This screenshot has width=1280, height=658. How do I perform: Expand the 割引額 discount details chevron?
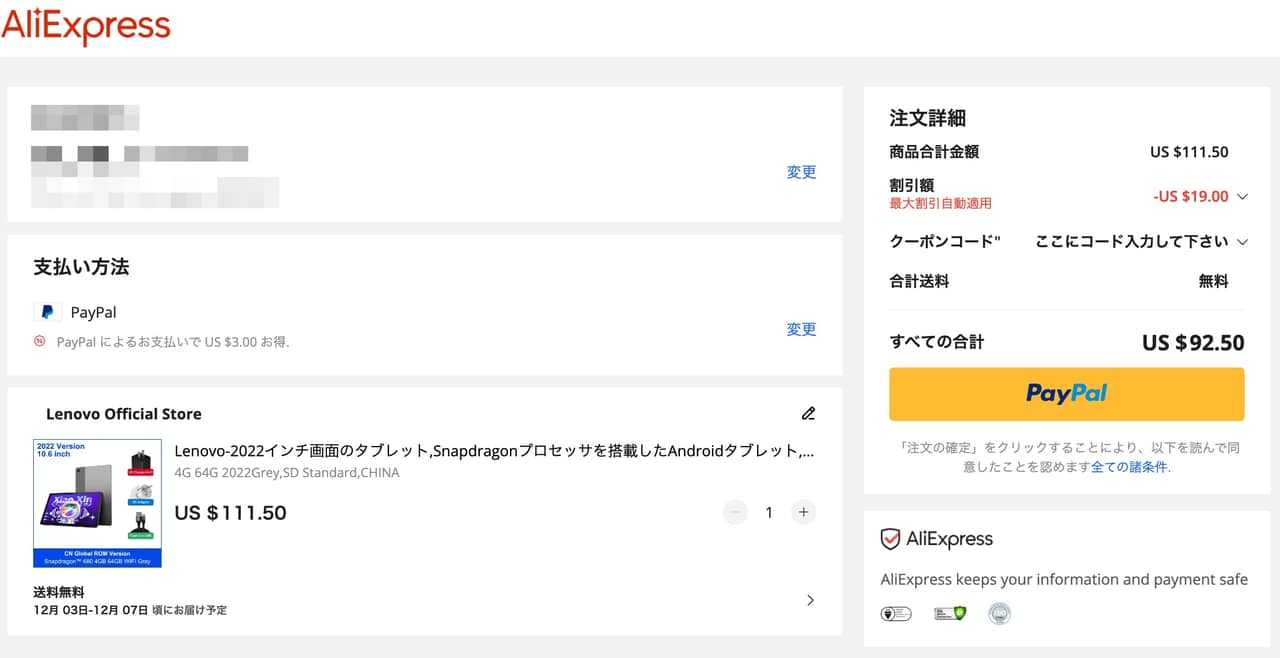tap(1242, 196)
